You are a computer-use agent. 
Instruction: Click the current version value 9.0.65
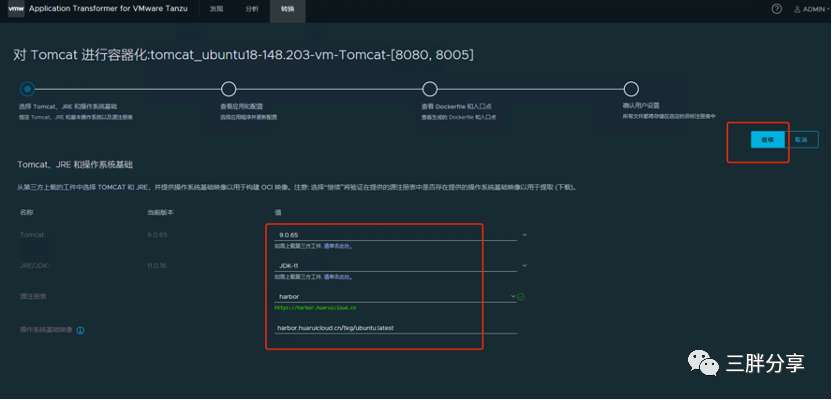pyautogui.click(x=157, y=234)
